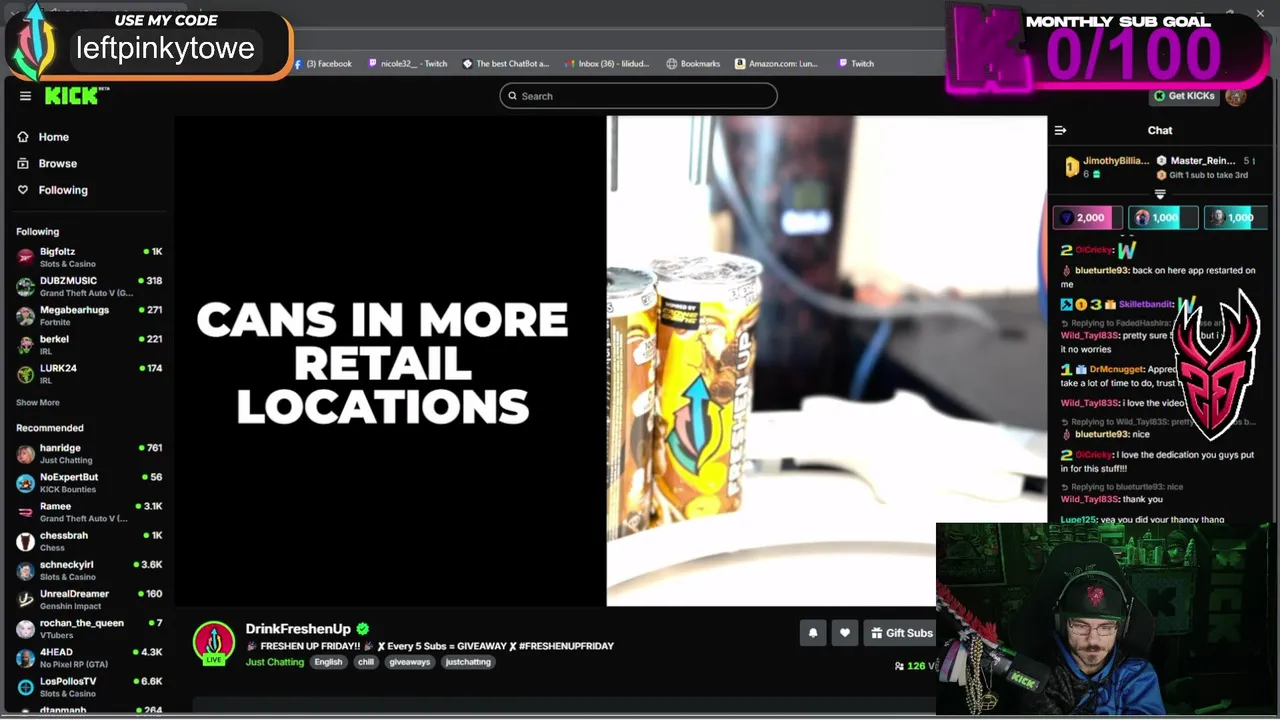The image size is (1280, 720).
Task: Focus the Search input field
Action: coord(638,96)
